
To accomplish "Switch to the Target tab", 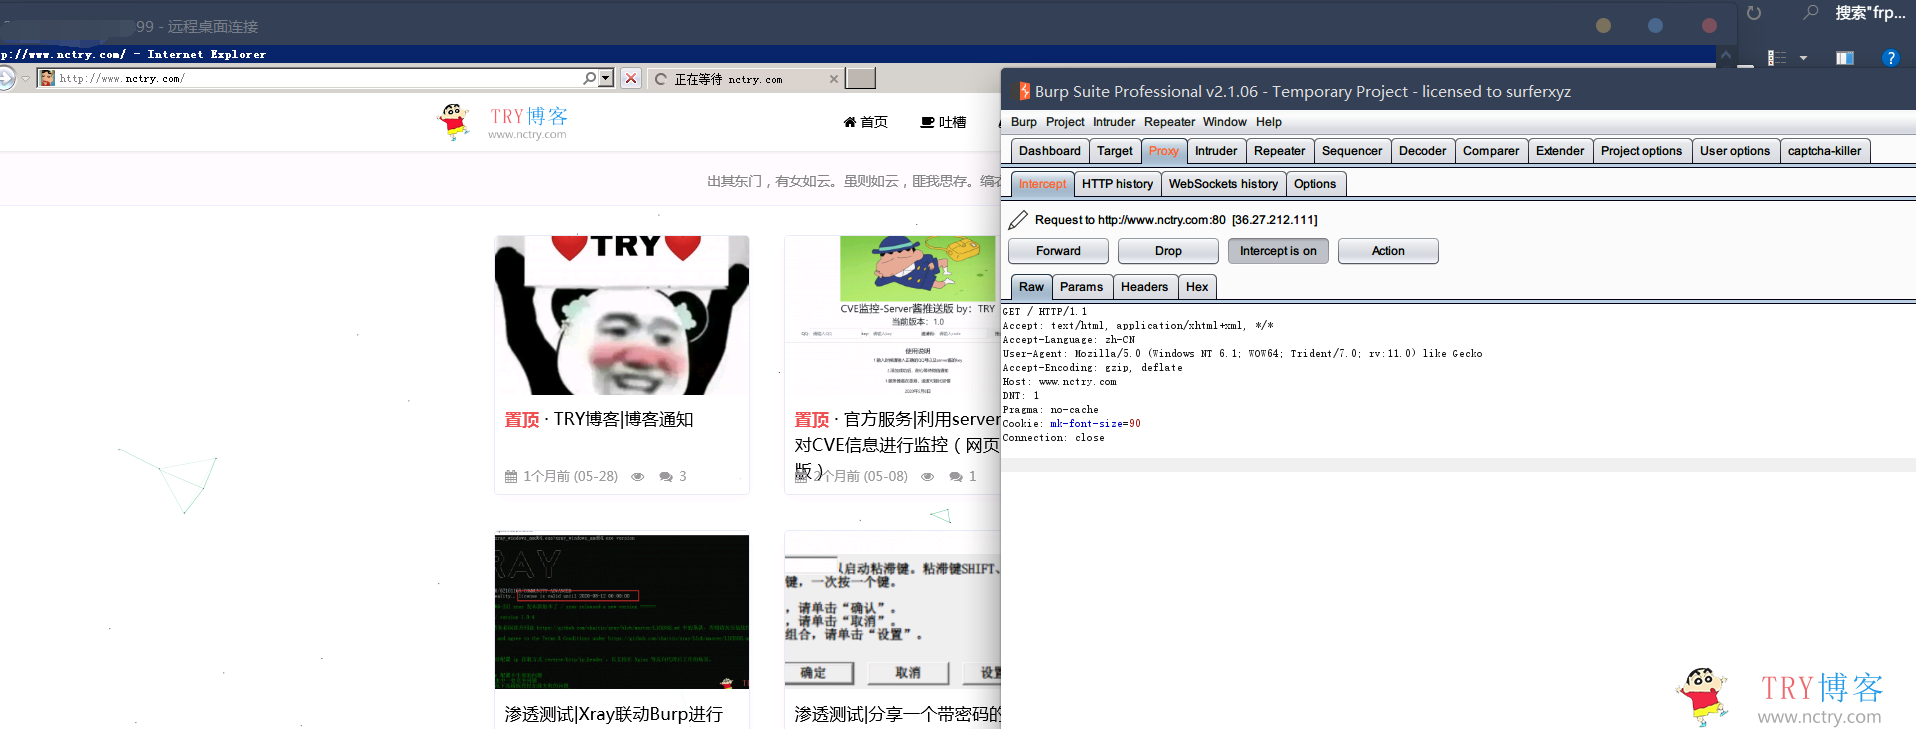I will [x=1115, y=151].
